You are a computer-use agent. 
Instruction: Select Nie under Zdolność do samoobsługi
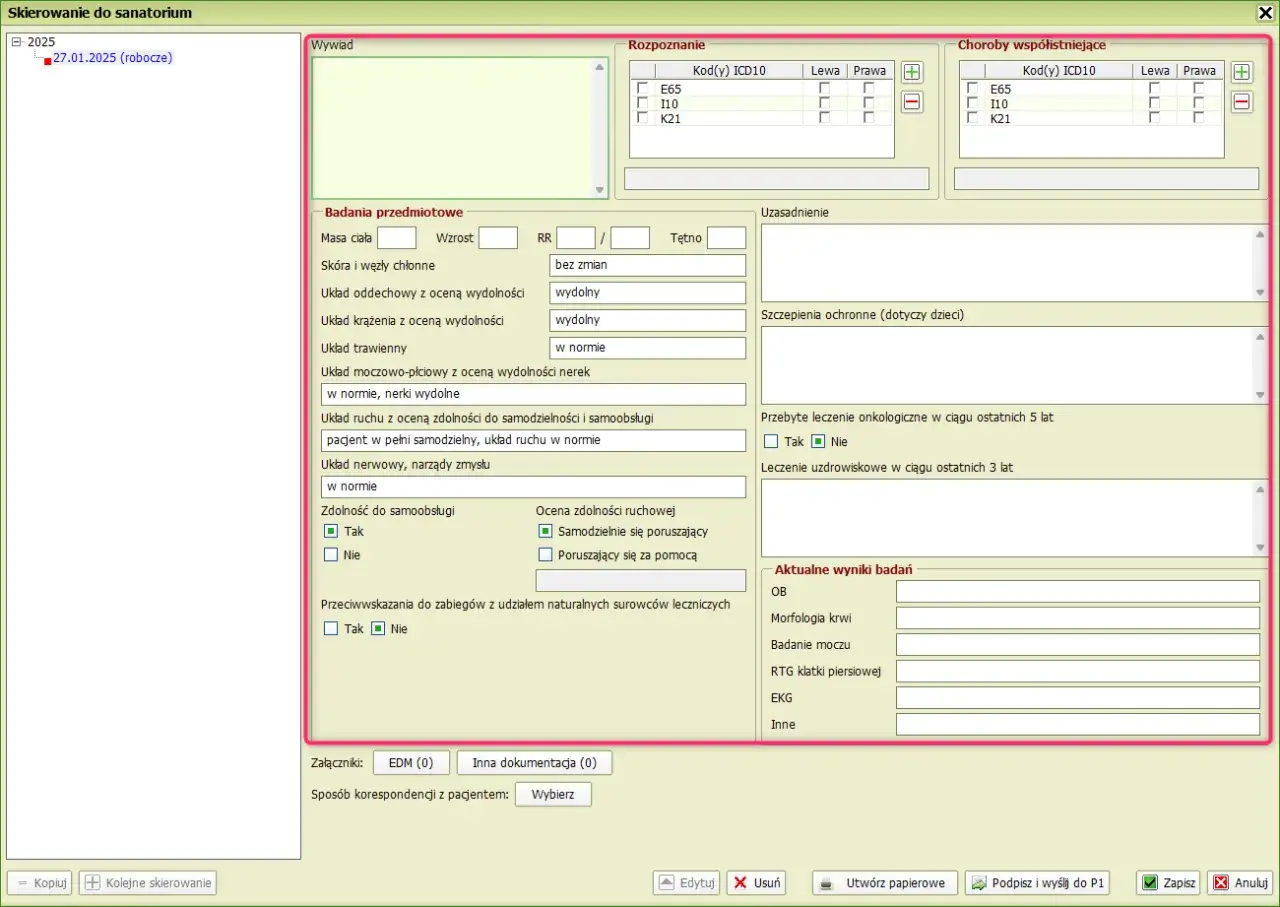331,554
